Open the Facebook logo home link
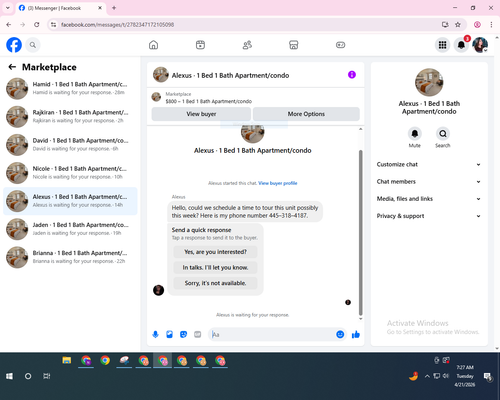 click(x=14, y=45)
